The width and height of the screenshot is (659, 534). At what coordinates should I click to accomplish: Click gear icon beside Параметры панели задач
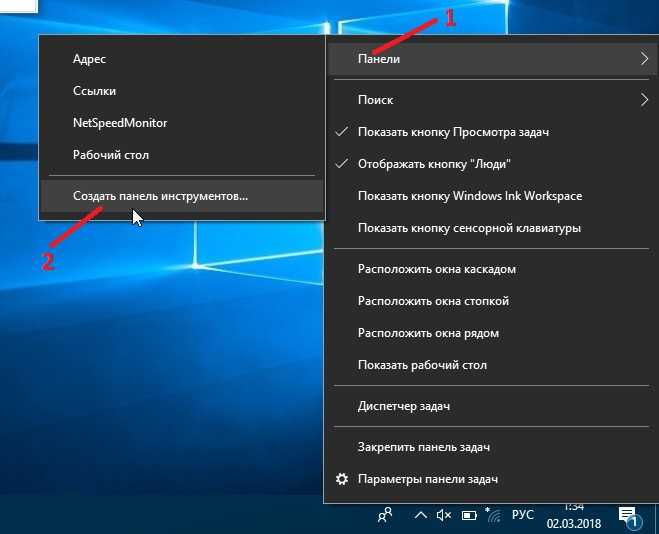pyautogui.click(x=342, y=479)
